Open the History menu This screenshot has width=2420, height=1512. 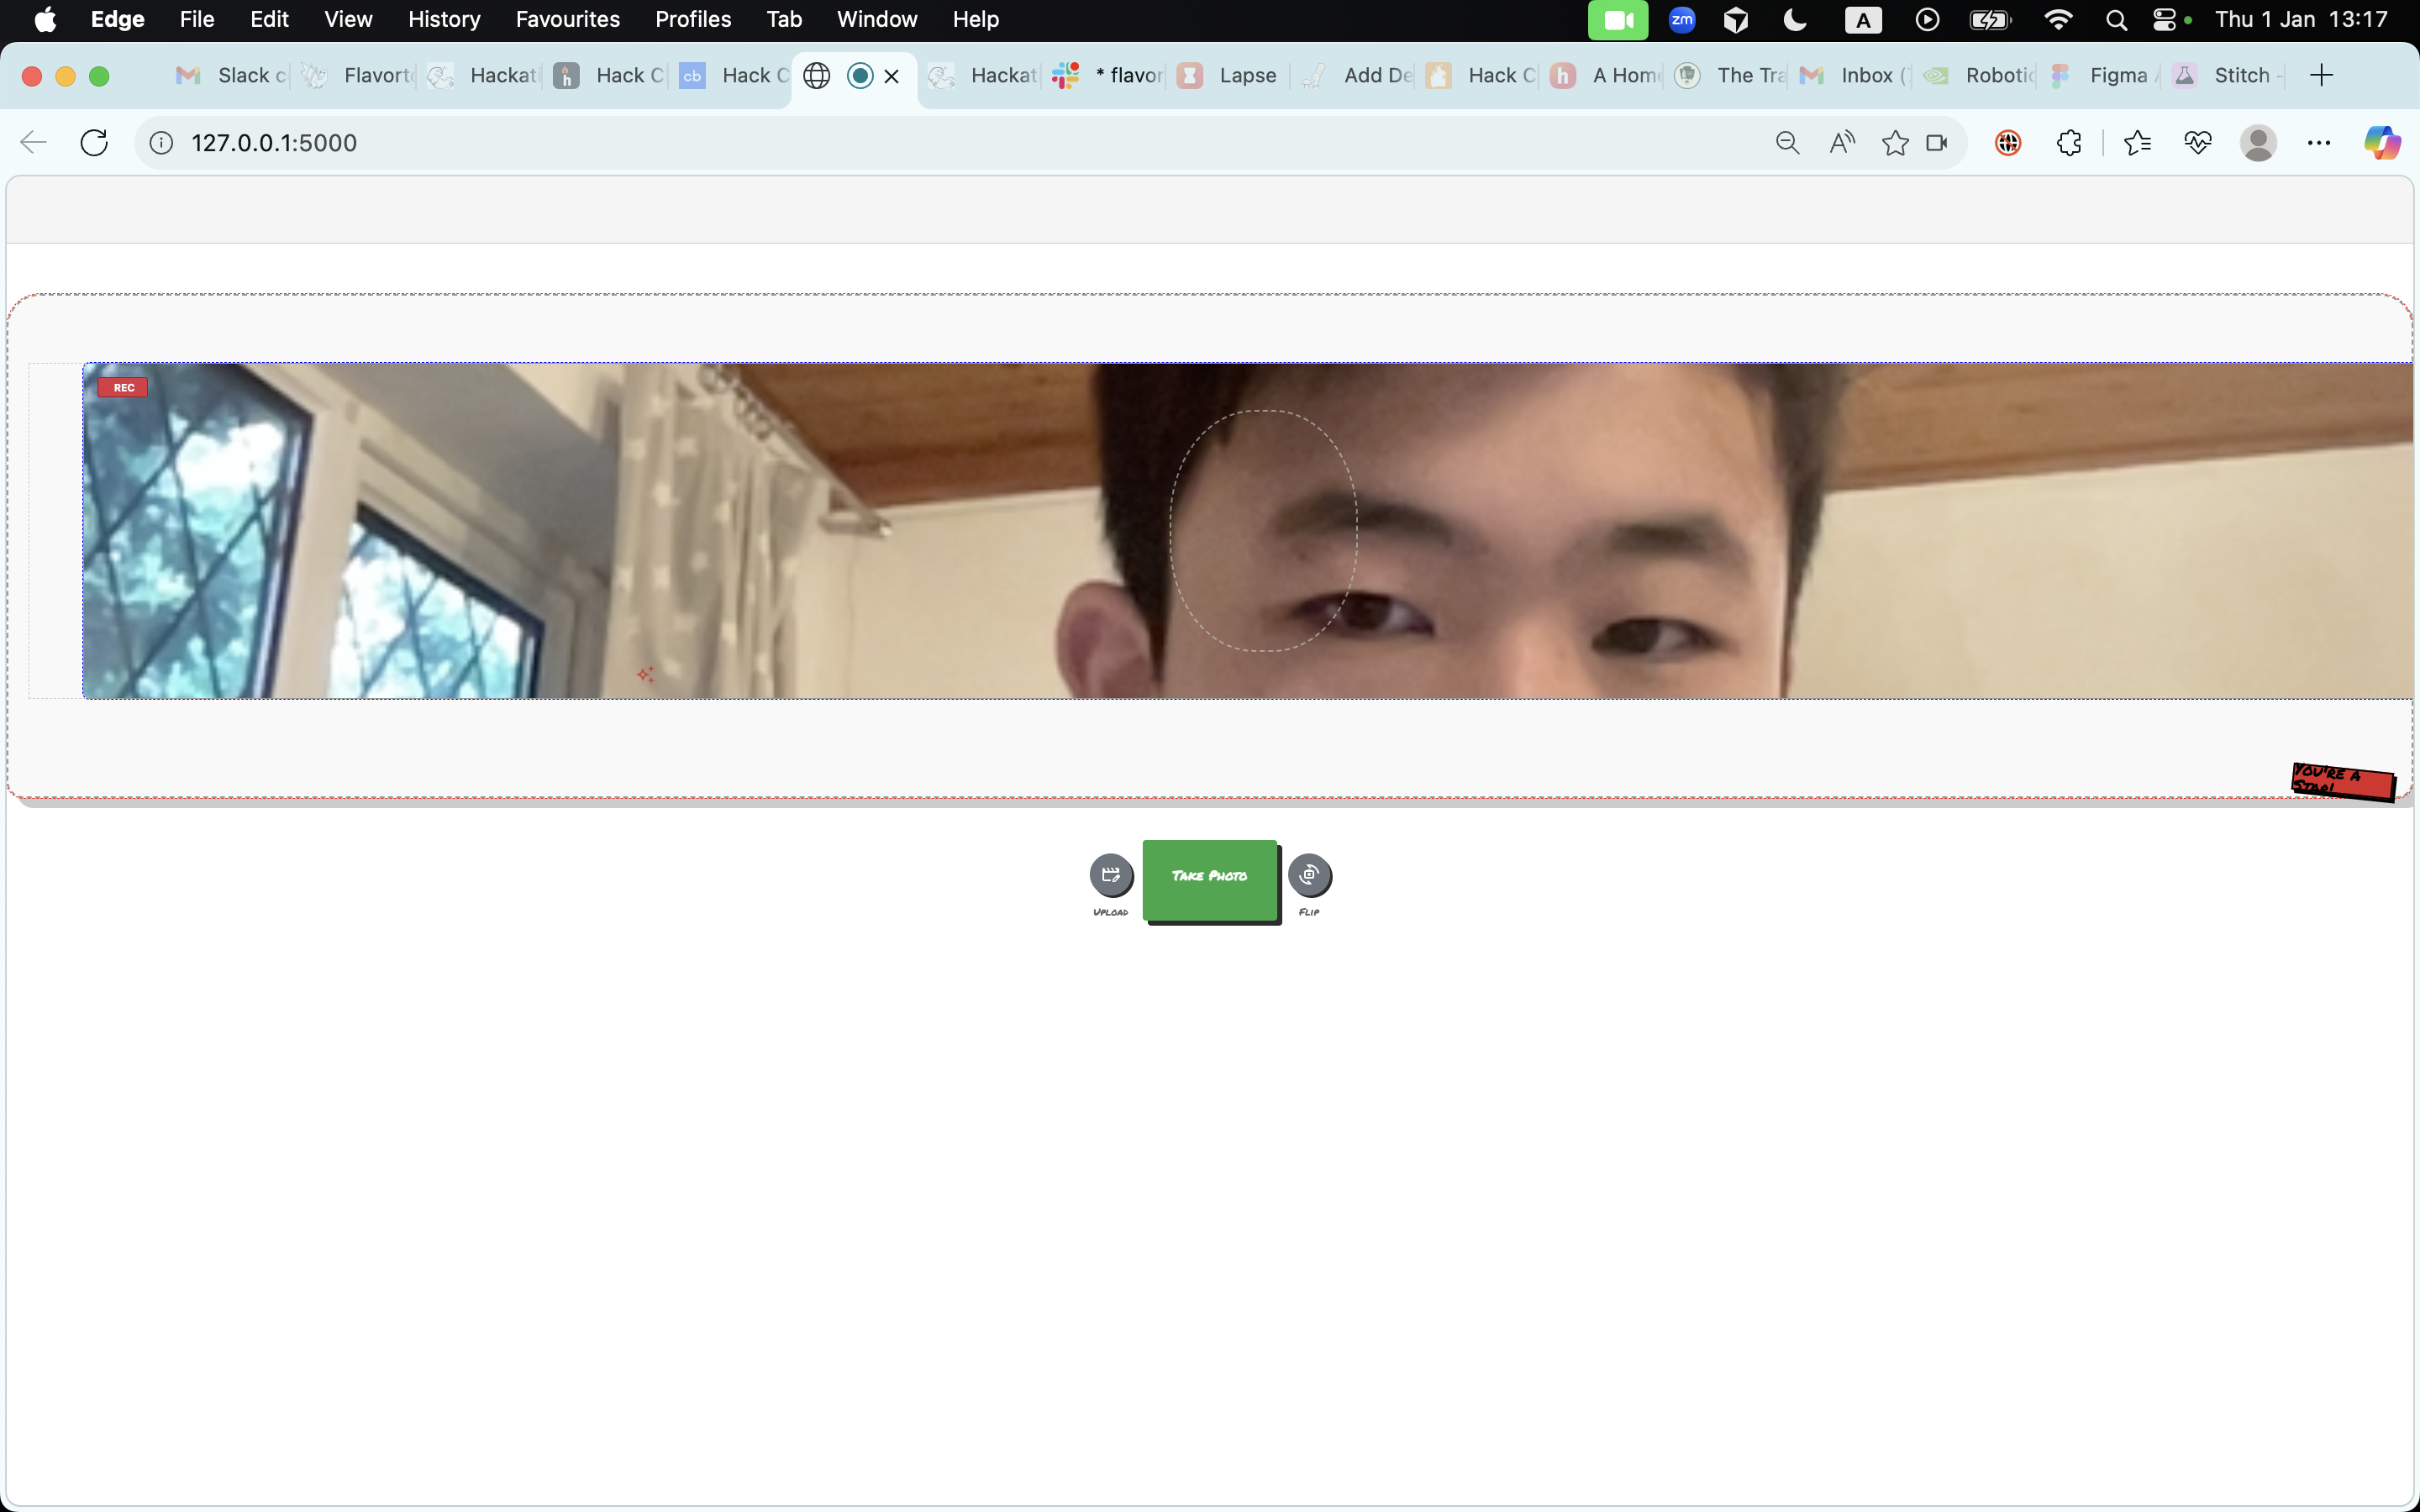(x=443, y=19)
